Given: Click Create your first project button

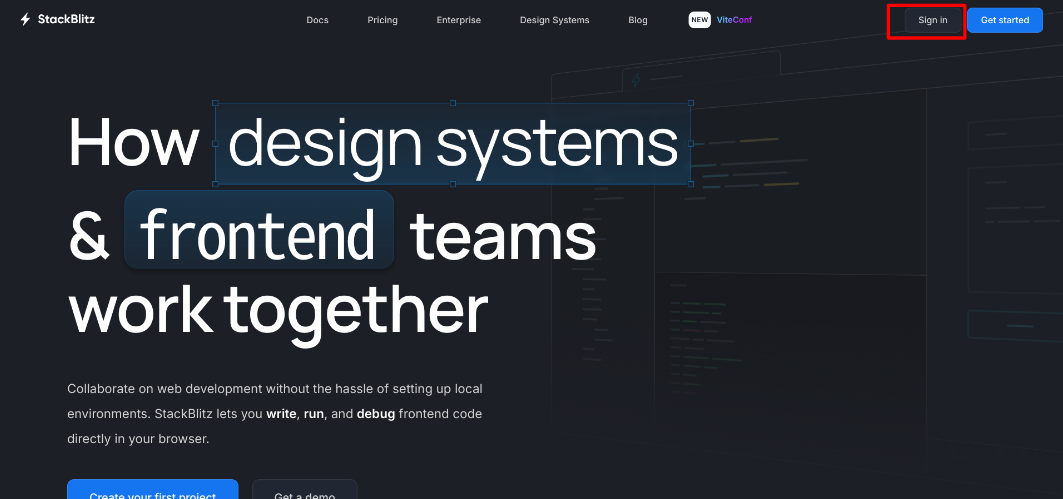Looking at the screenshot, I should pyautogui.click(x=152, y=489).
